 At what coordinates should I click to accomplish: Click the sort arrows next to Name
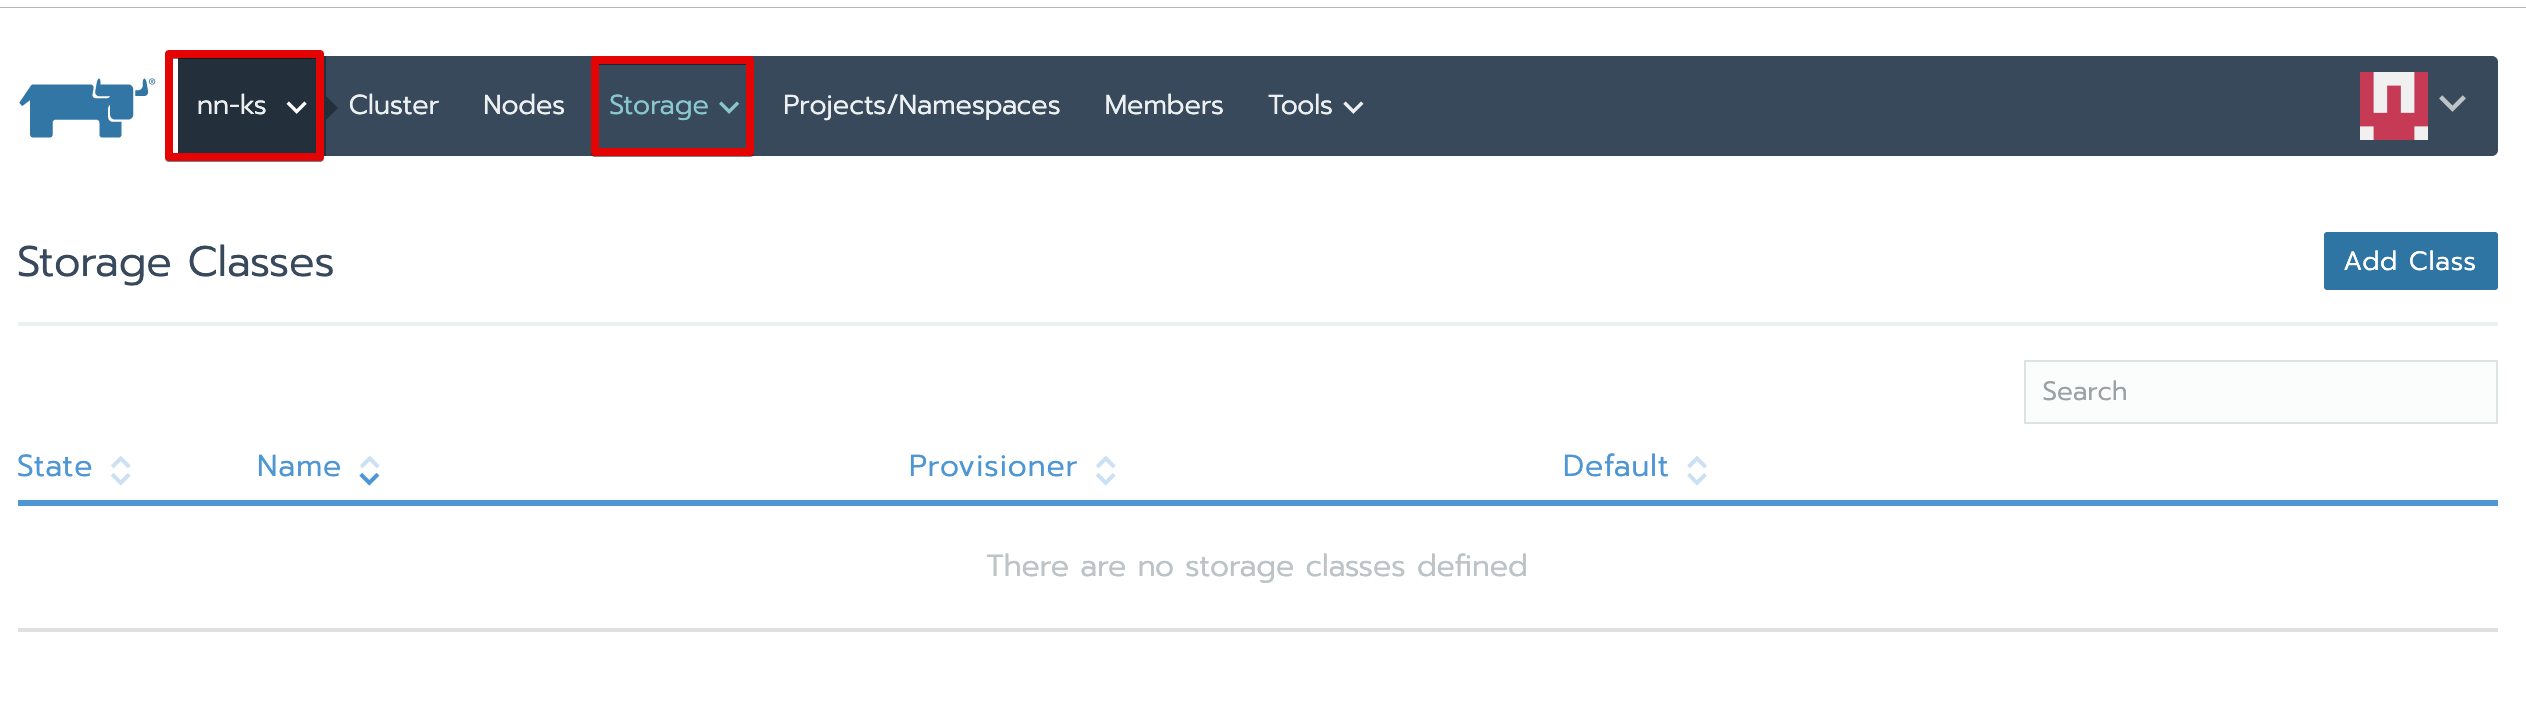[x=369, y=470]
